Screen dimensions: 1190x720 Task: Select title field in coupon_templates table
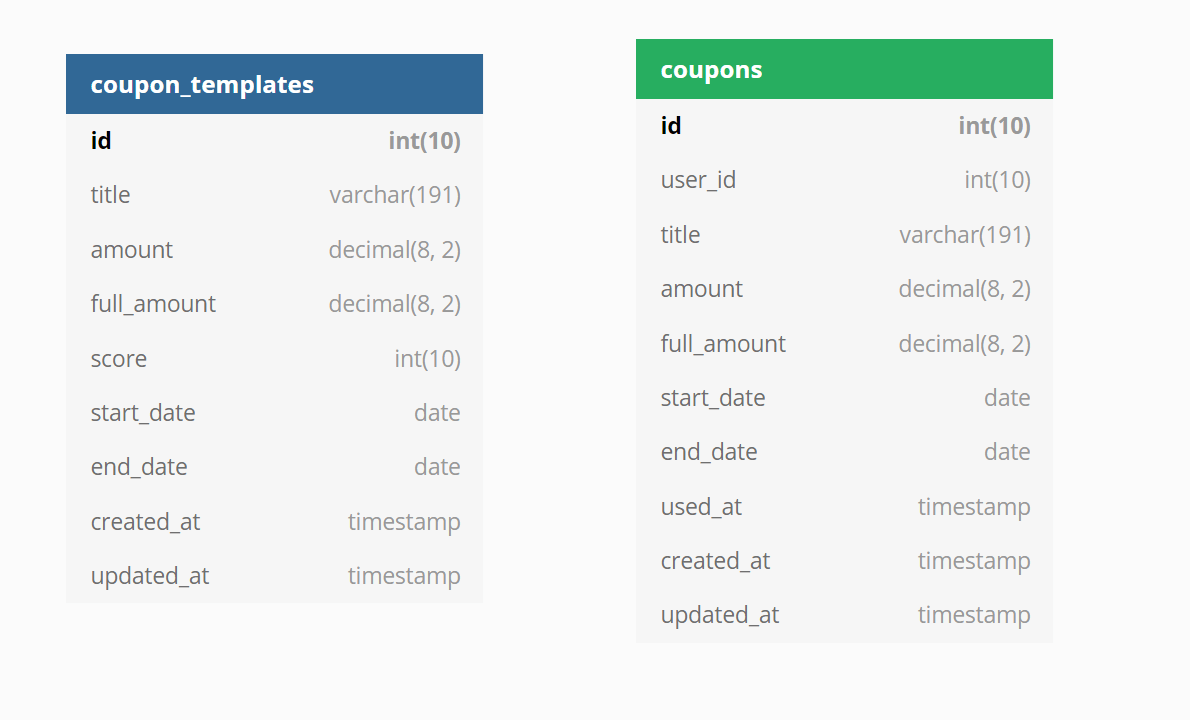point(274,195)
